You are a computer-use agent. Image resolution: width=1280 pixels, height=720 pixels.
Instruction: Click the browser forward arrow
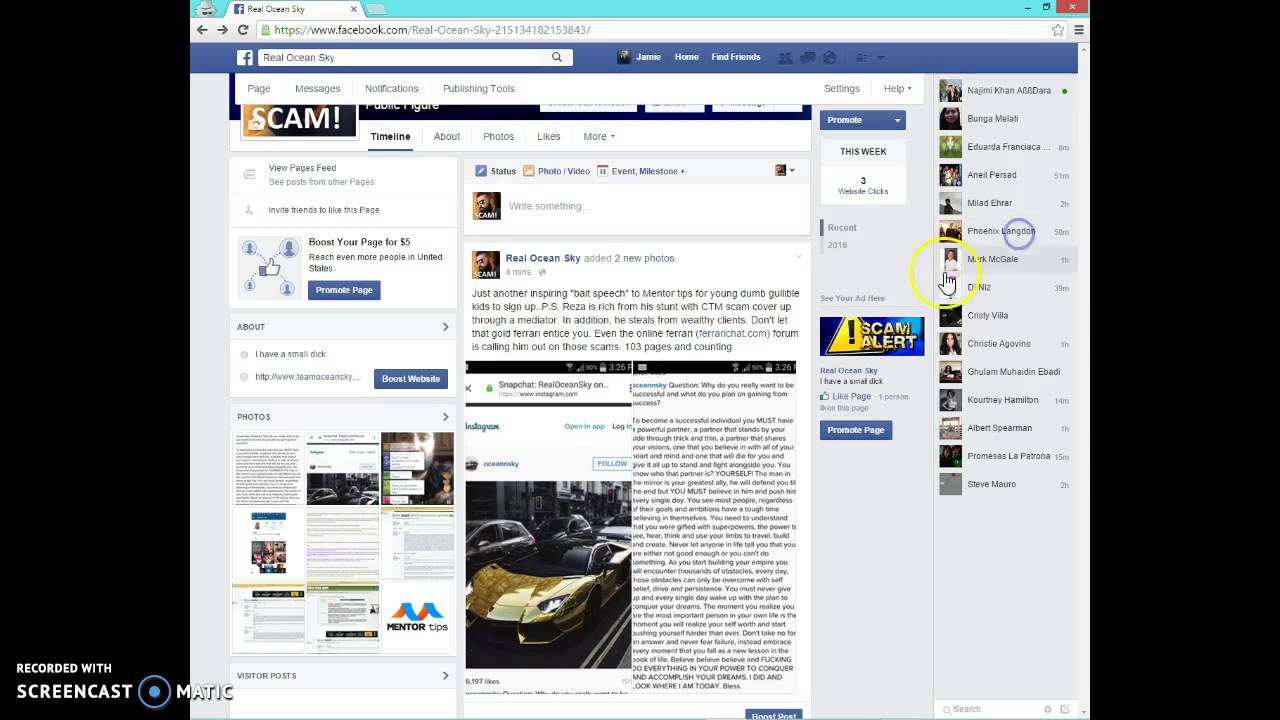tap(222, 30)
